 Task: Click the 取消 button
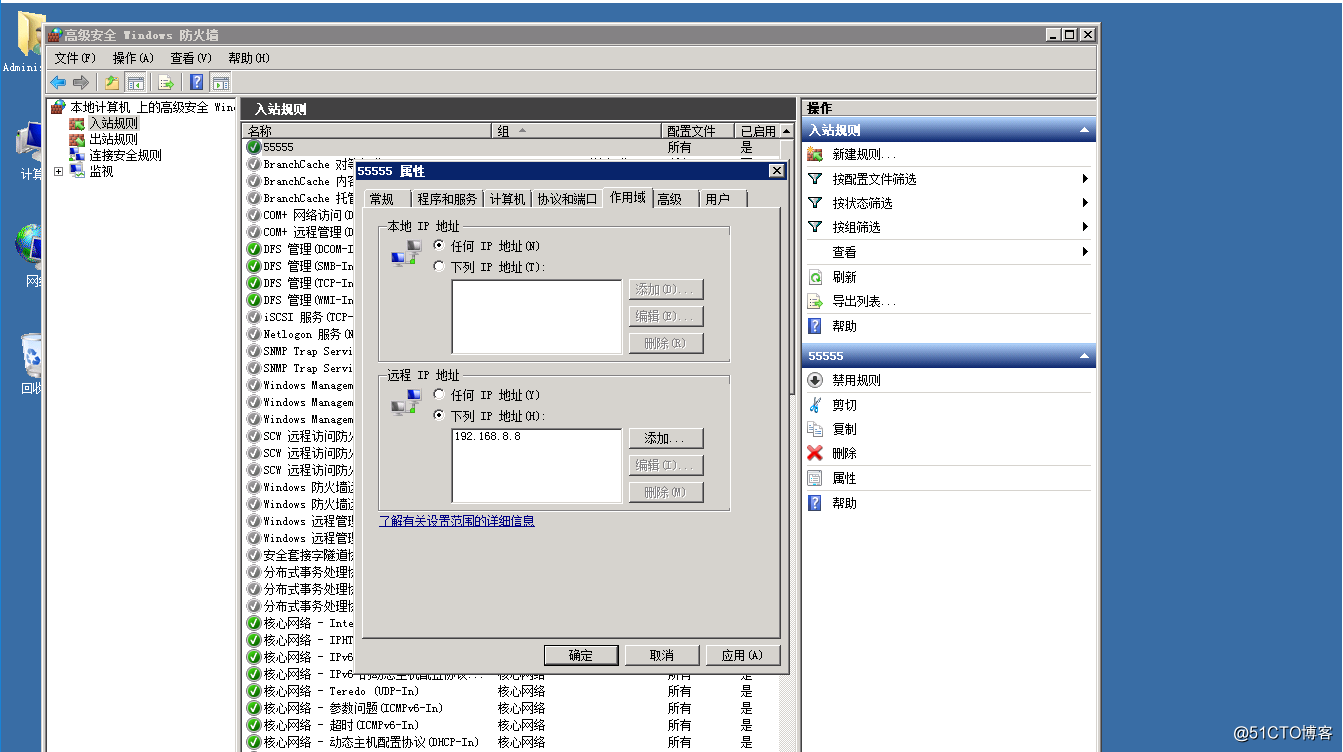coord(661,655)
